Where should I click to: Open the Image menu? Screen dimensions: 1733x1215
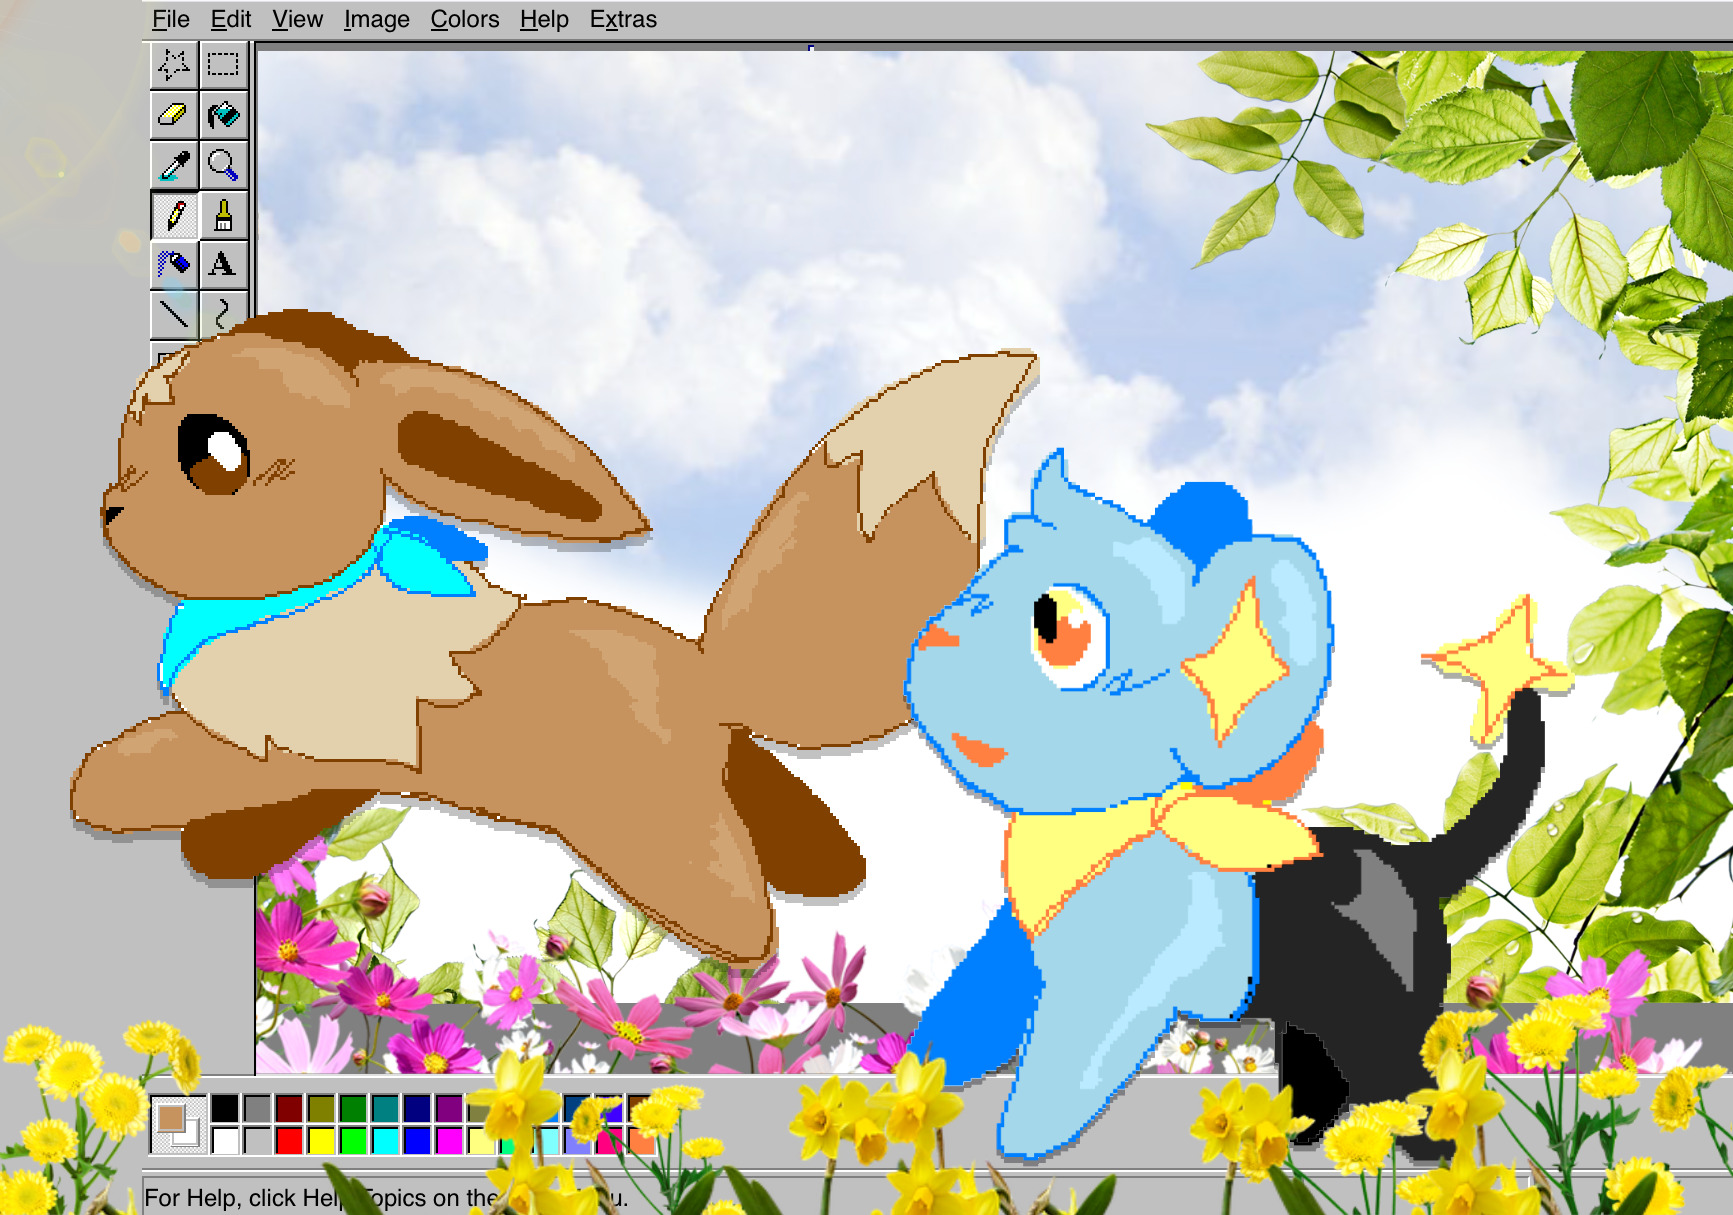pos(377,19)
